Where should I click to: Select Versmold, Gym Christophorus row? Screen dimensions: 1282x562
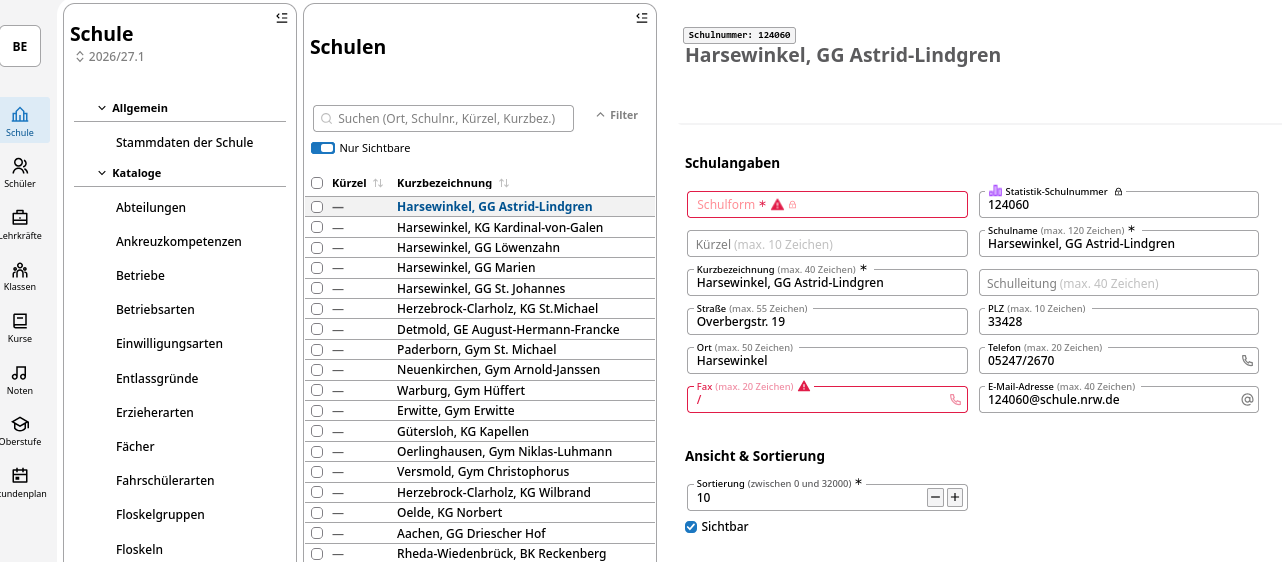pos(480,471)
